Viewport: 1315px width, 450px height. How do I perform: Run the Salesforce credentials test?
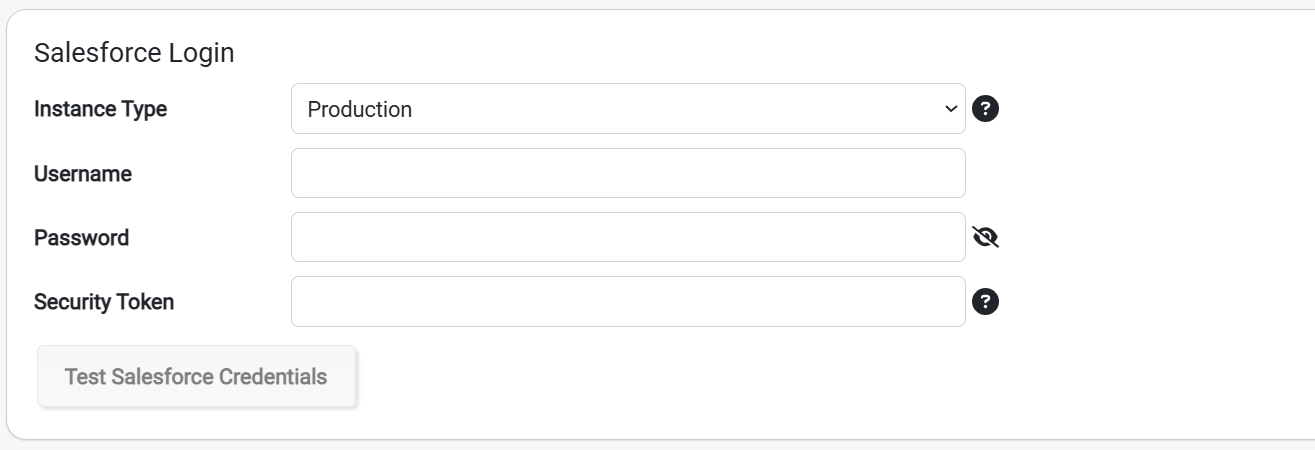196,377
